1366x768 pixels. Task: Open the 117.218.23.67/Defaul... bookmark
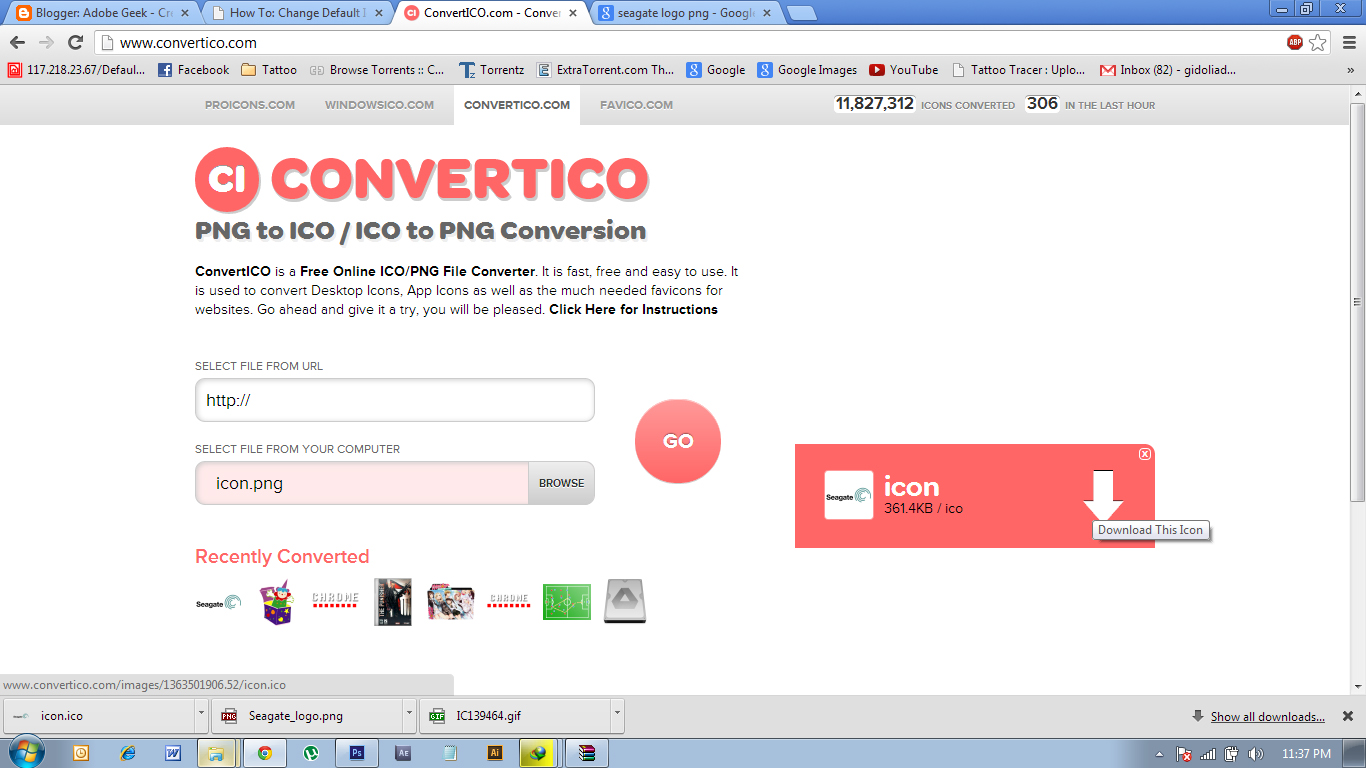coord(77,70)
